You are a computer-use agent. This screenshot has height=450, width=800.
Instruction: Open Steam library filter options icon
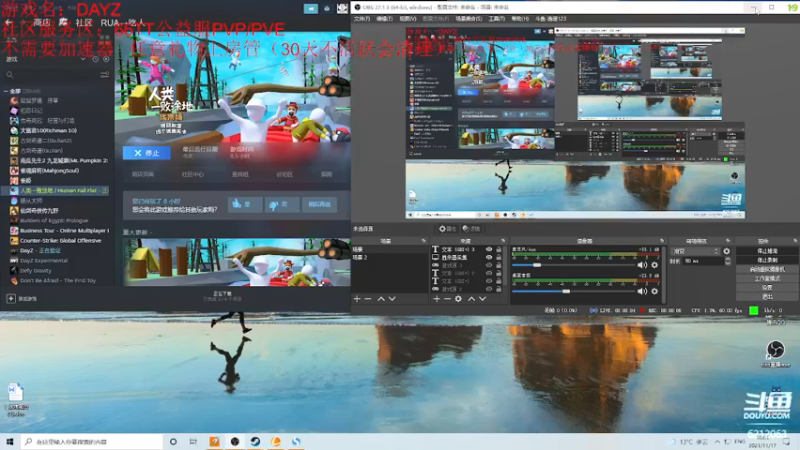105,75
